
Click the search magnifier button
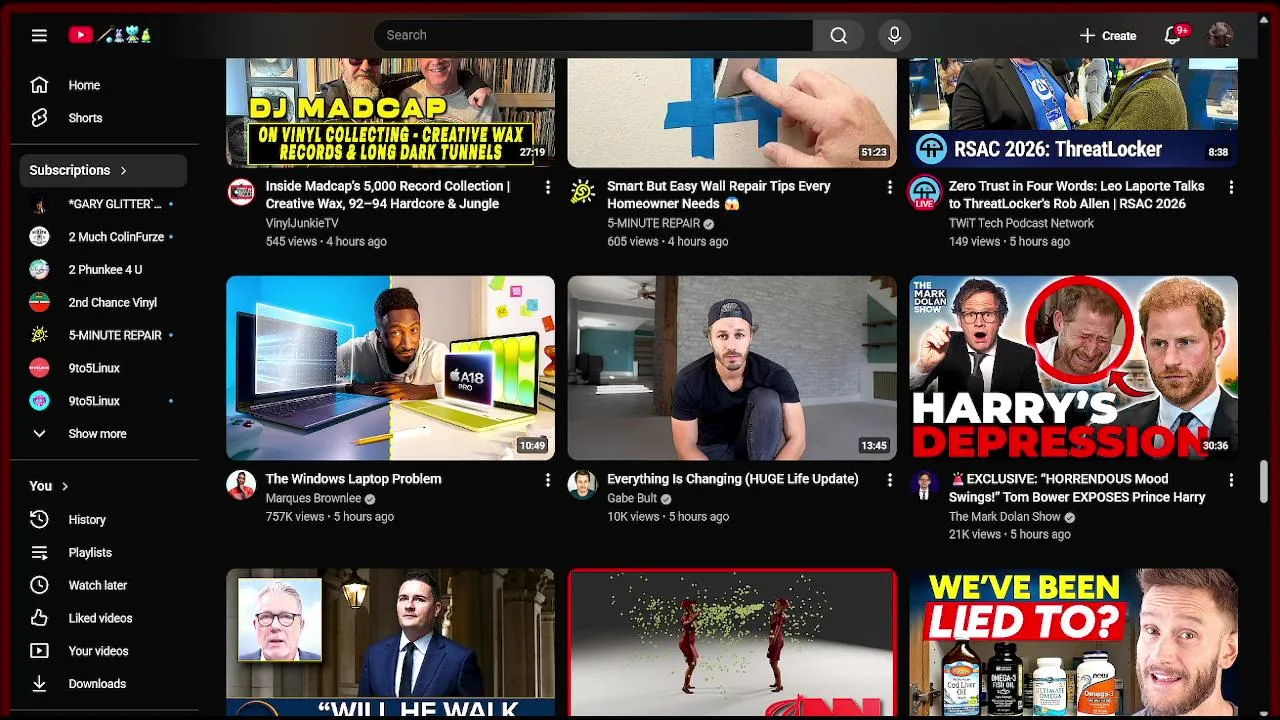[838, 35]
